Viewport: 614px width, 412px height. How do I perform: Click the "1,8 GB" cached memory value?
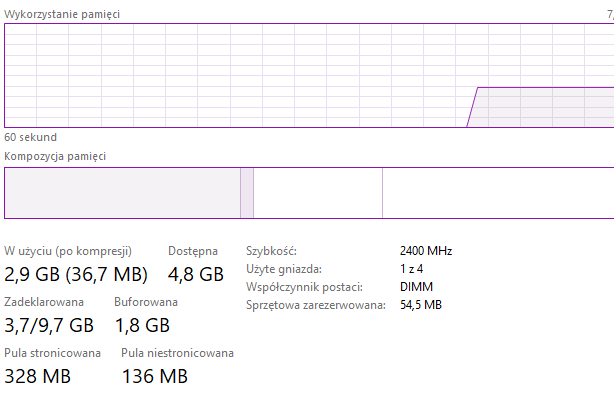142,325
